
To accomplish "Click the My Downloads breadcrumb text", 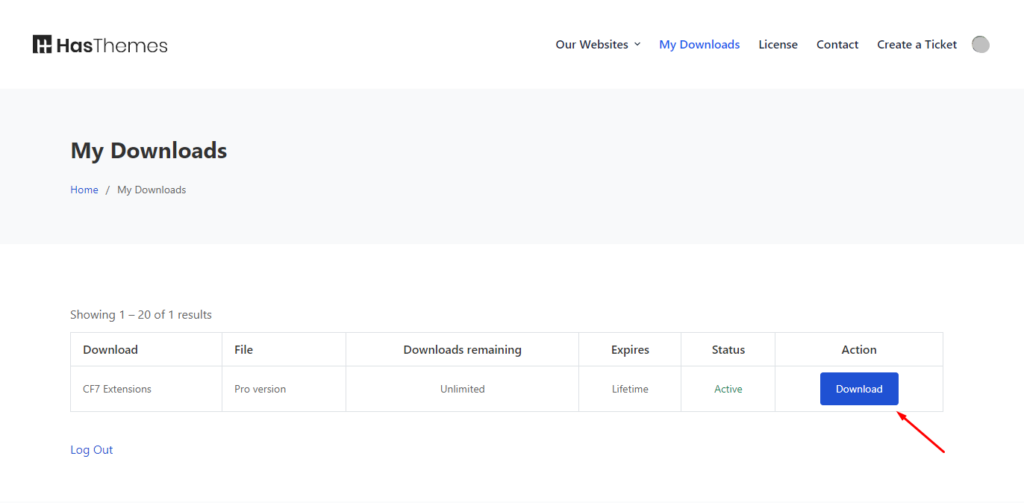I will 151,190.
